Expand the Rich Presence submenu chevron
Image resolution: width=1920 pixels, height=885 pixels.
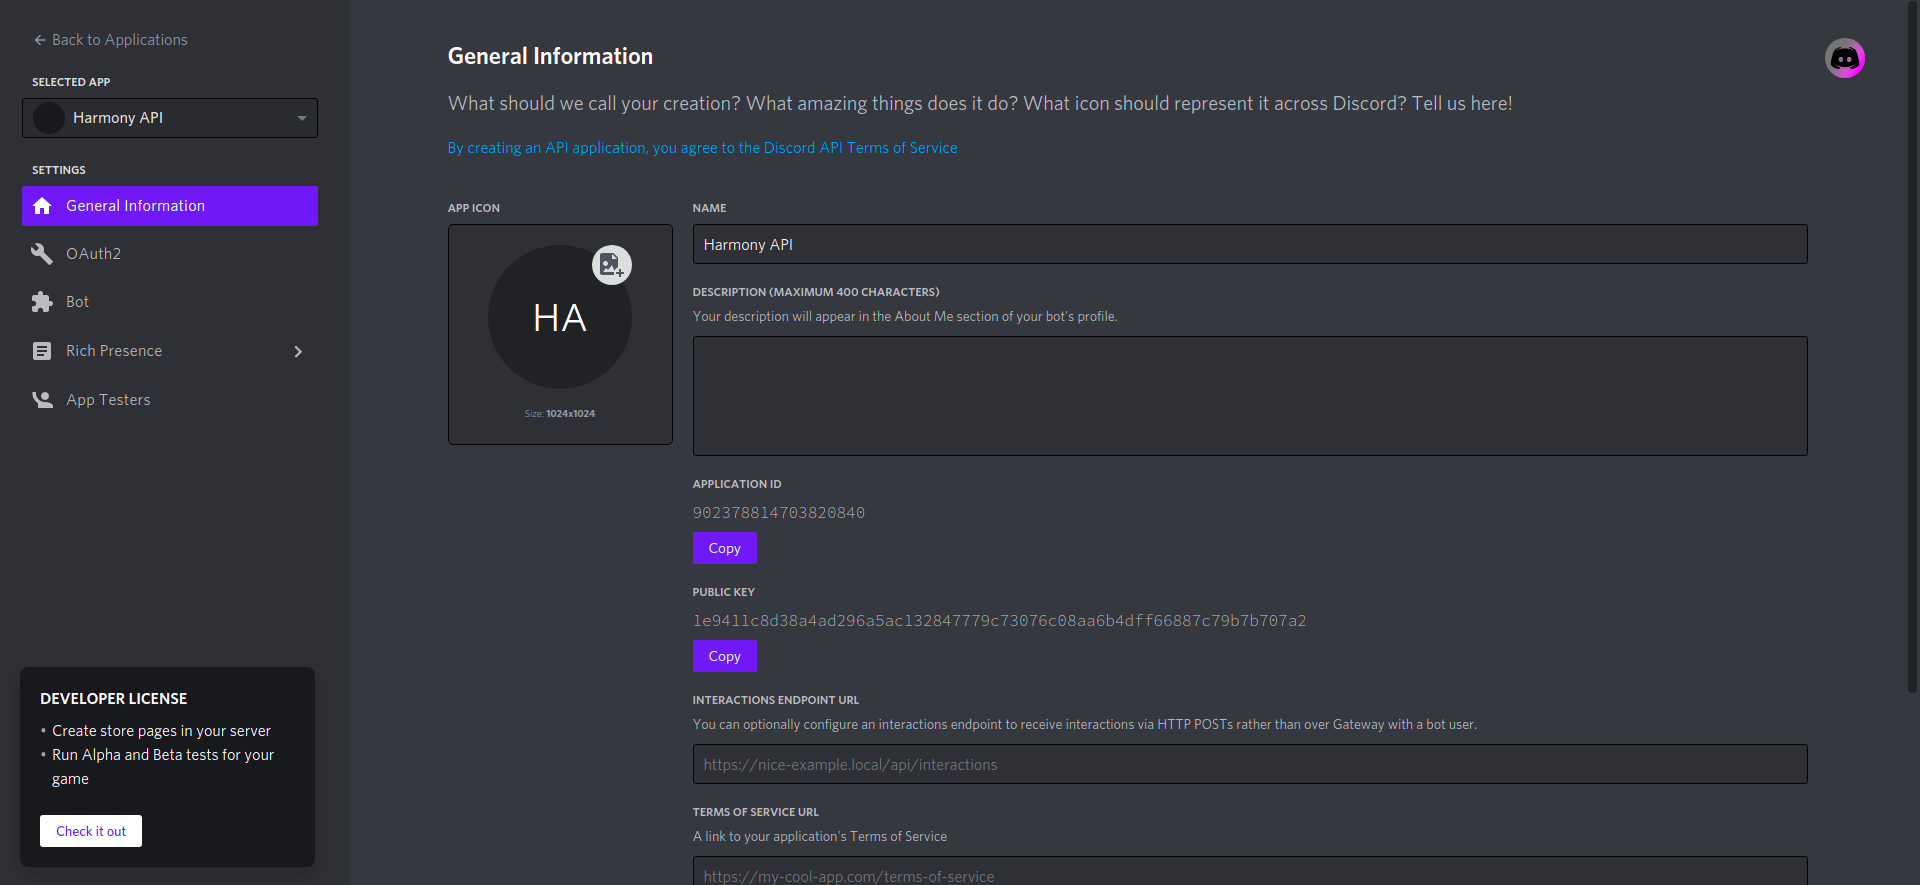coord(298,351)
